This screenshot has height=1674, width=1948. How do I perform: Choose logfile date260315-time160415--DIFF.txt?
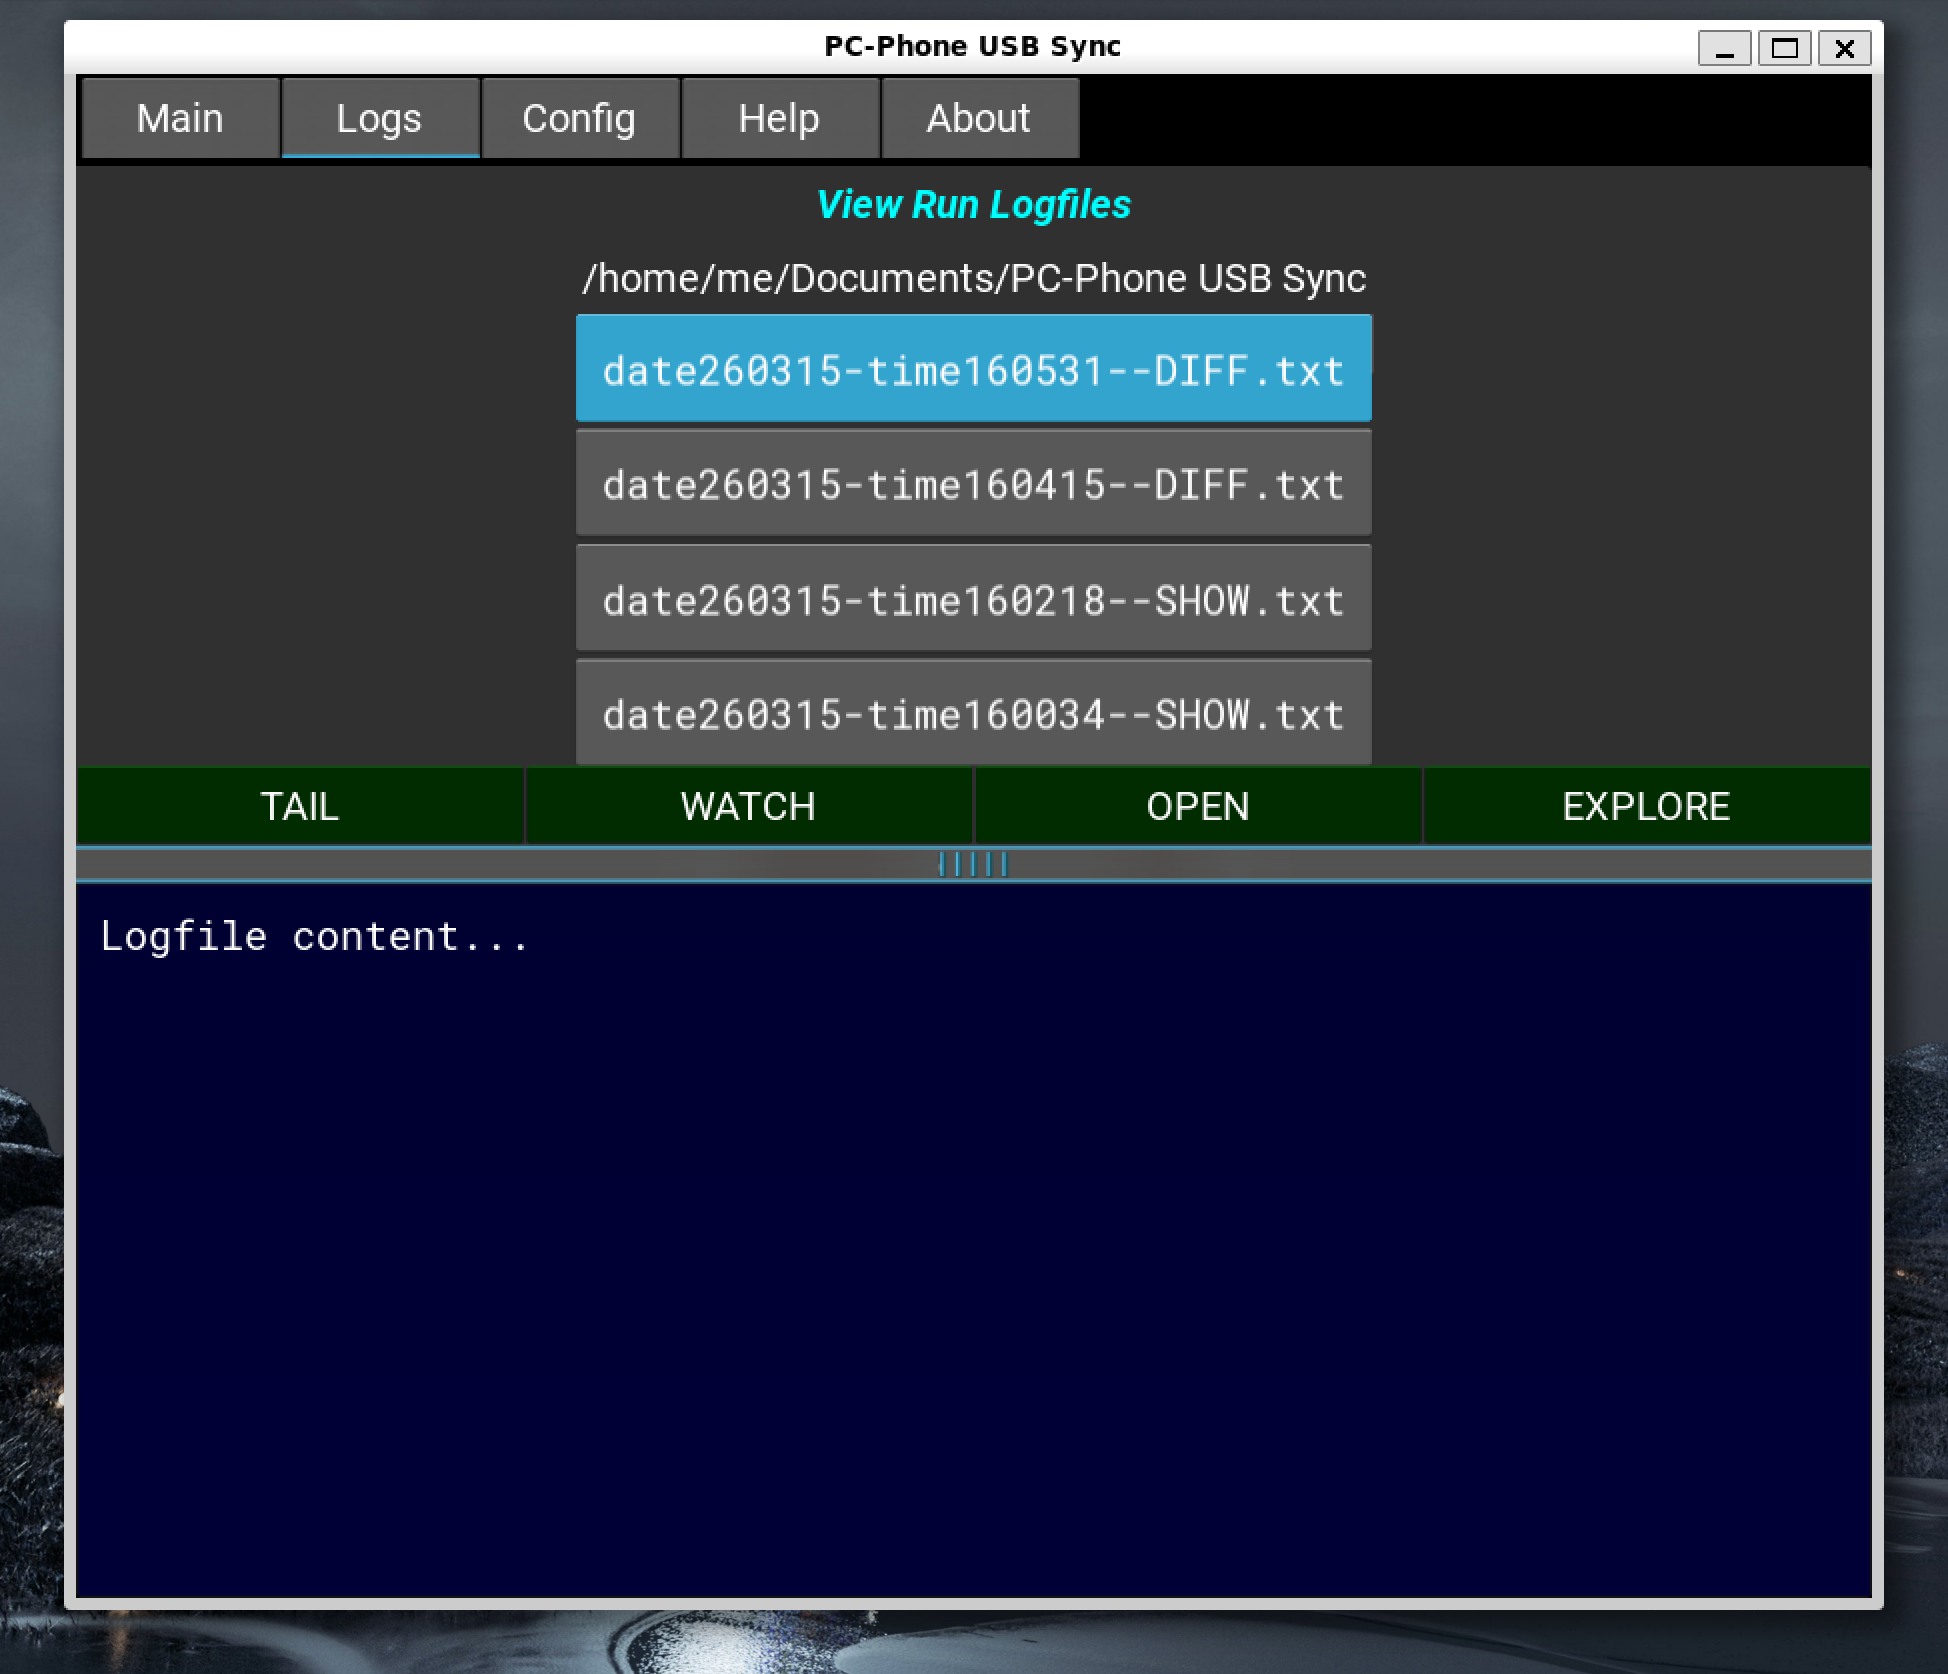pyautogui.click(x=973, y=485)
